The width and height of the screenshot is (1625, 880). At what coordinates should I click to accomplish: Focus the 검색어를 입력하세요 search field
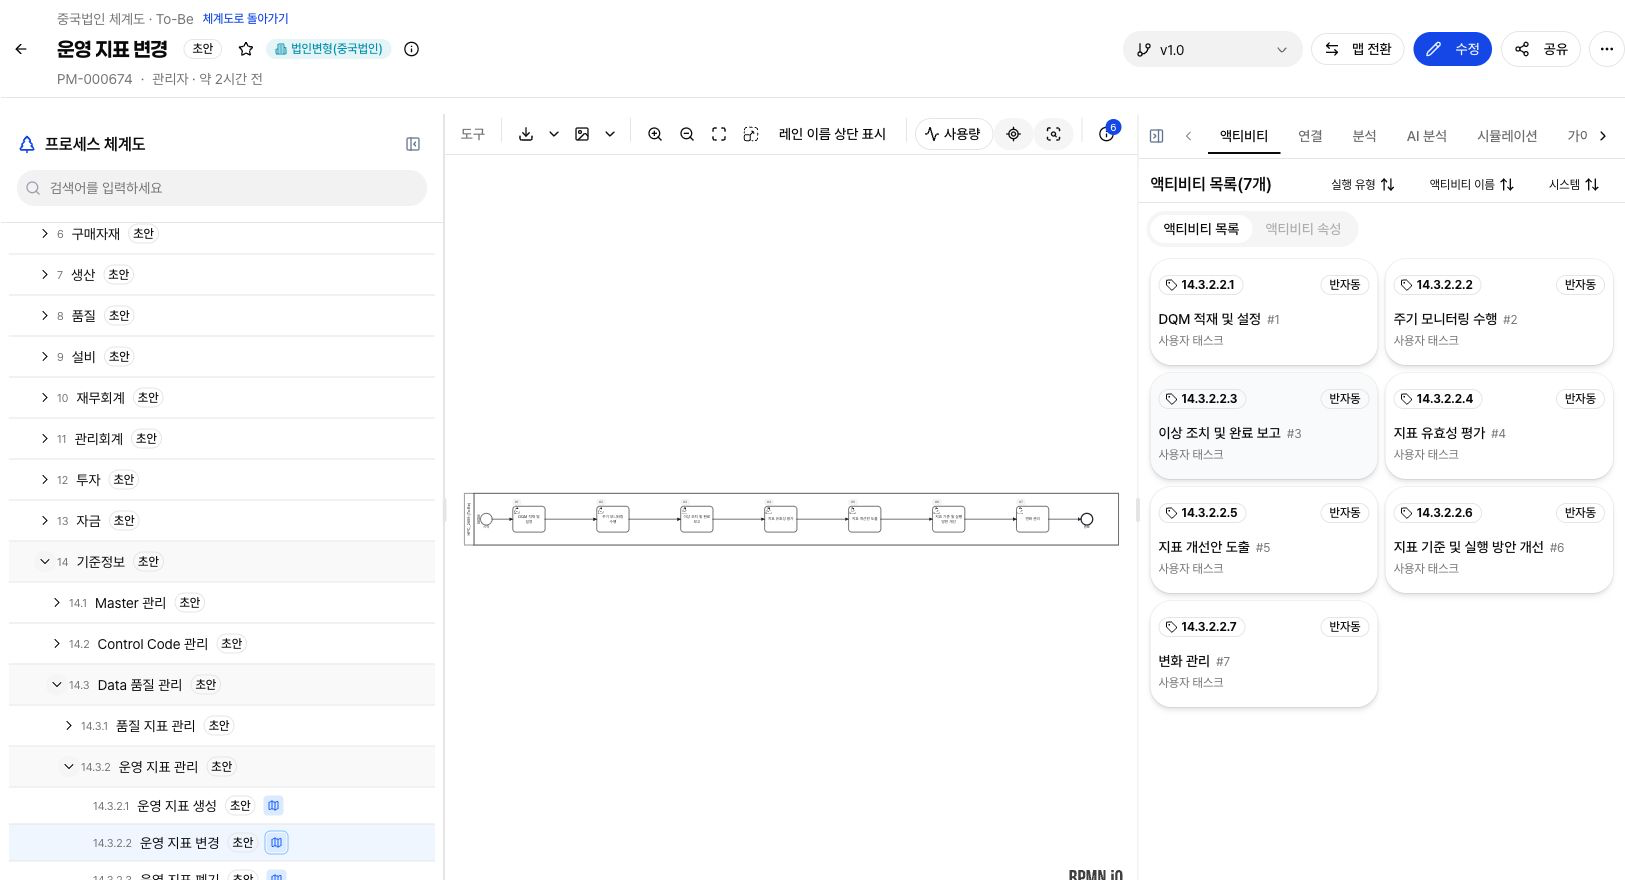point(222,188)
